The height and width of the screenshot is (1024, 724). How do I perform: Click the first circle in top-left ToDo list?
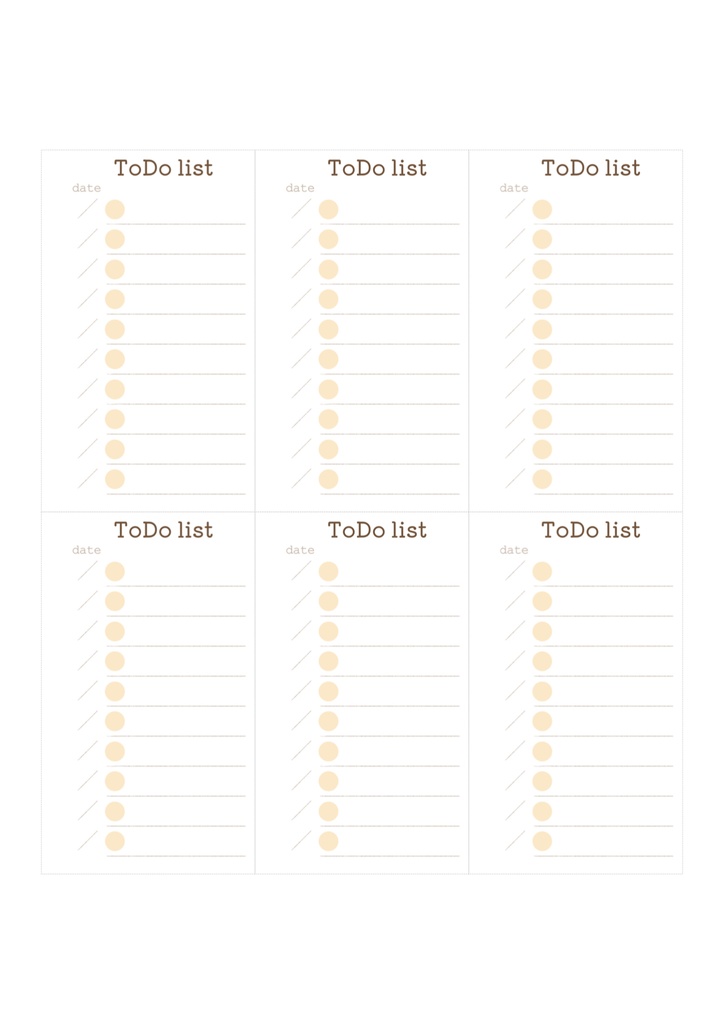pyautogui.click(x=115, y=209)
